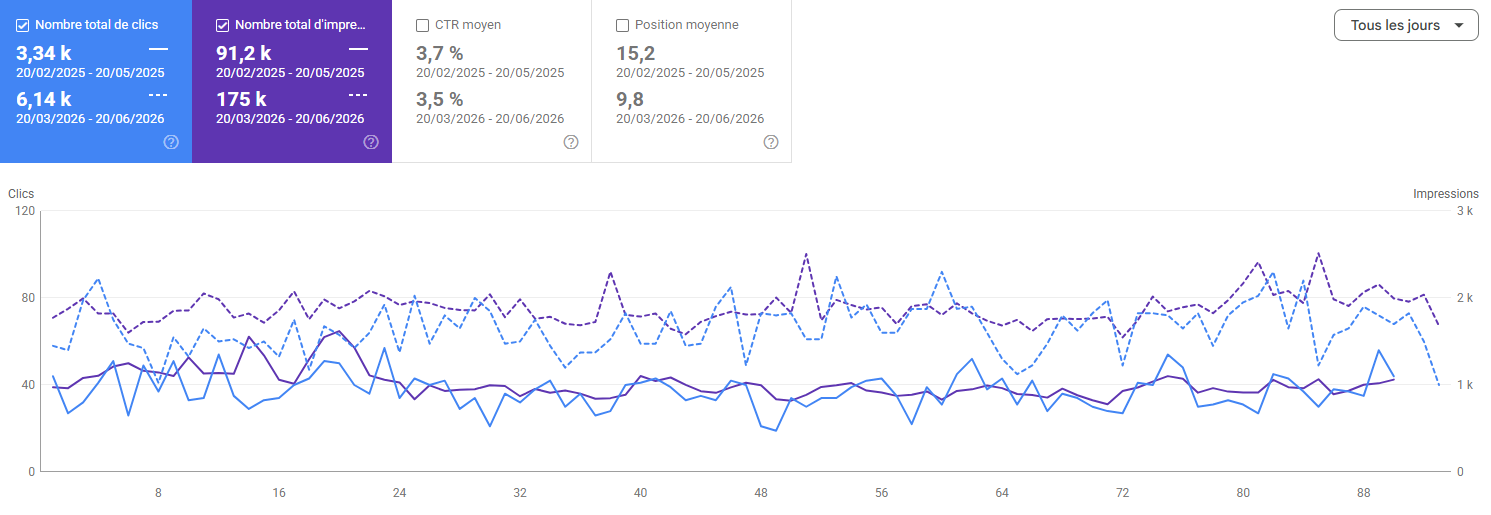
Task: Select the 6,14 k clicks value
Action: pos(44,99)
